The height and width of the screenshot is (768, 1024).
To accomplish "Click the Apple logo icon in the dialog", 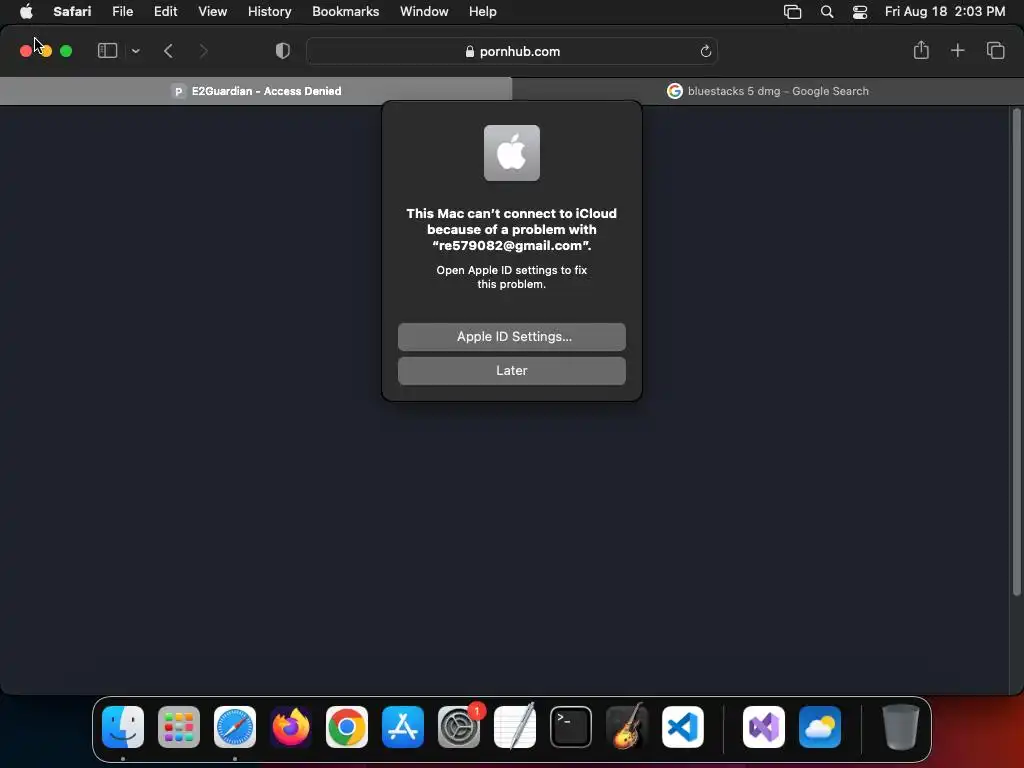I will (x=511, y=153).
